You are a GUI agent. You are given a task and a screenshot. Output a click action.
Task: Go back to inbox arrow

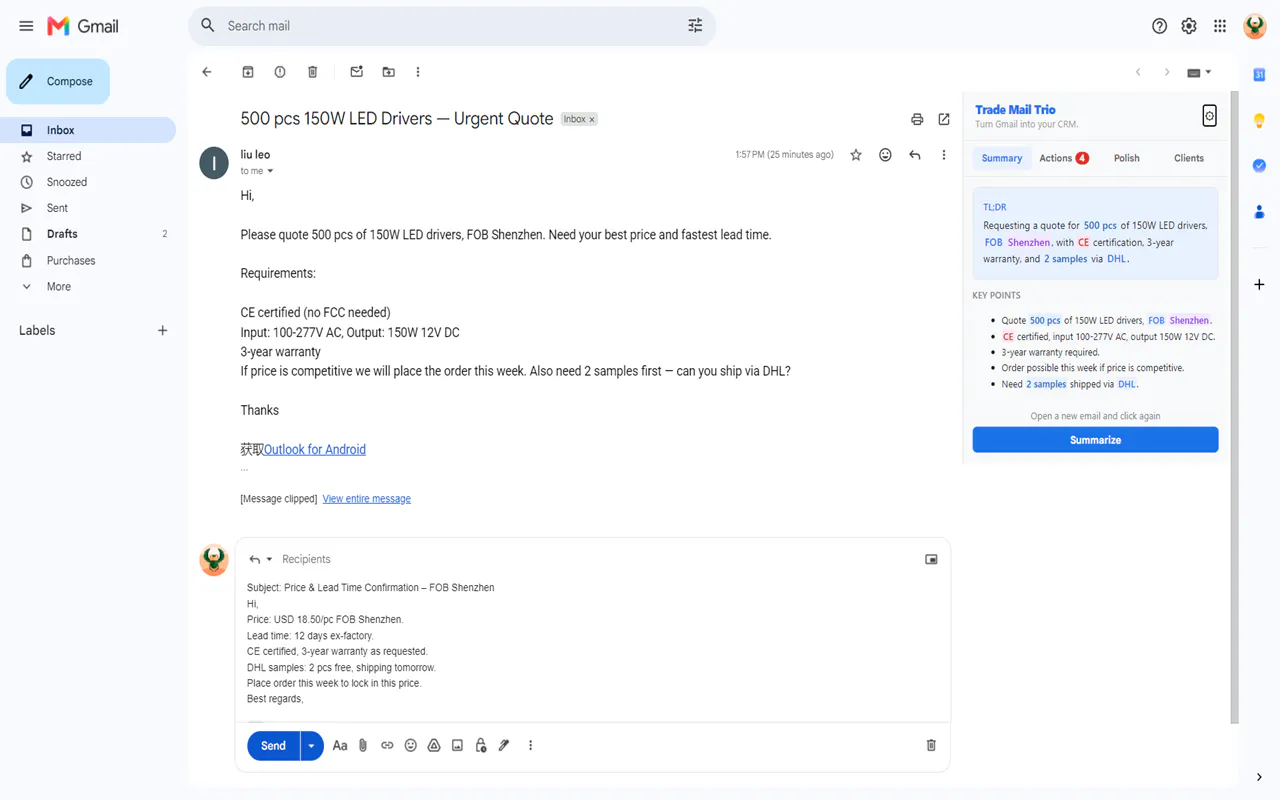pos(207,72)
